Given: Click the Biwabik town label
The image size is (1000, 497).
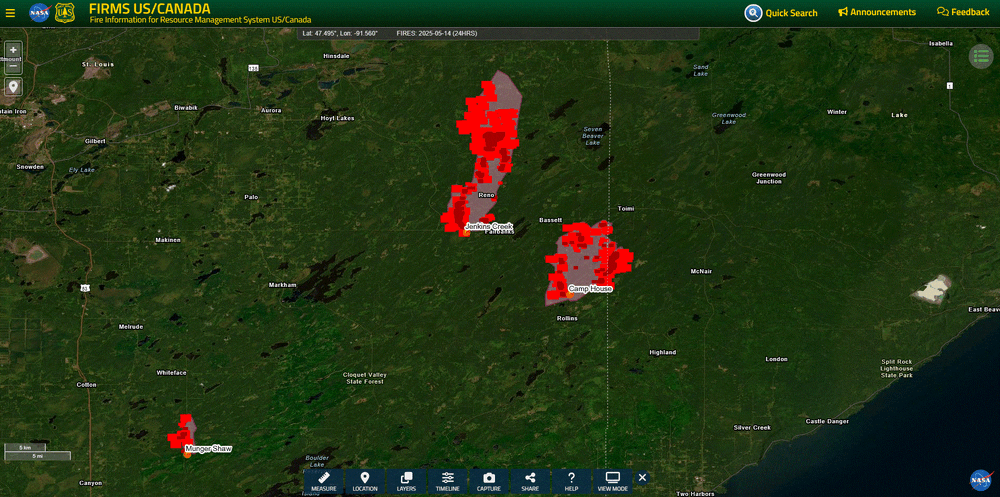Looking at the screenshot, I should tap(186, 108).
